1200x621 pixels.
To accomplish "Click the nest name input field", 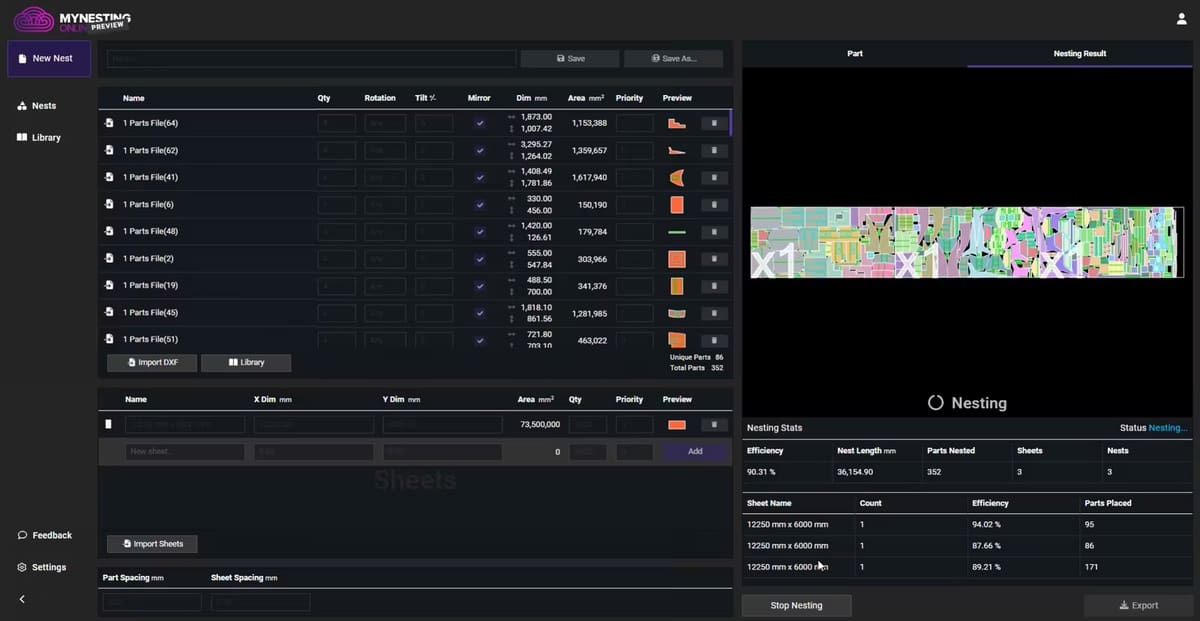I will click(x=312, y=58).
